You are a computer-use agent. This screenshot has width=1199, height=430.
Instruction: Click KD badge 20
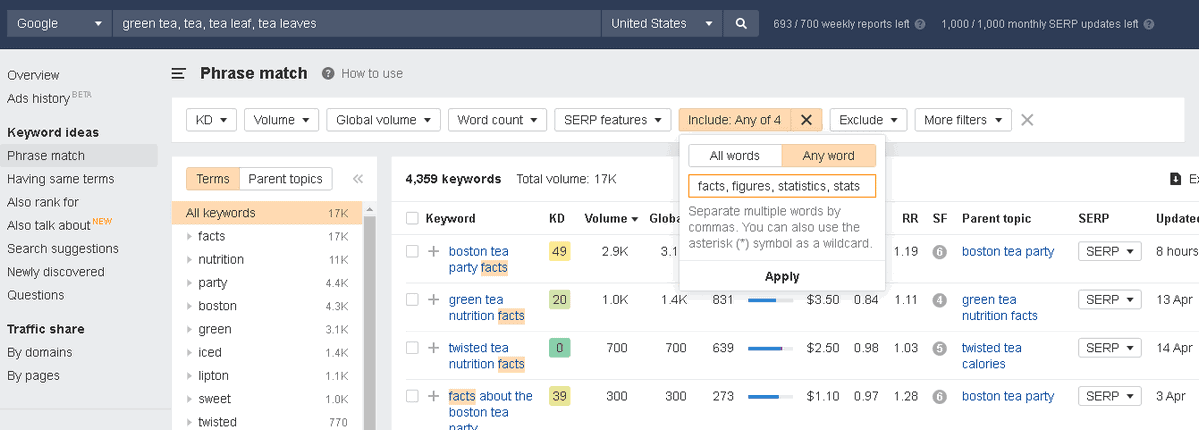(560, 300)
